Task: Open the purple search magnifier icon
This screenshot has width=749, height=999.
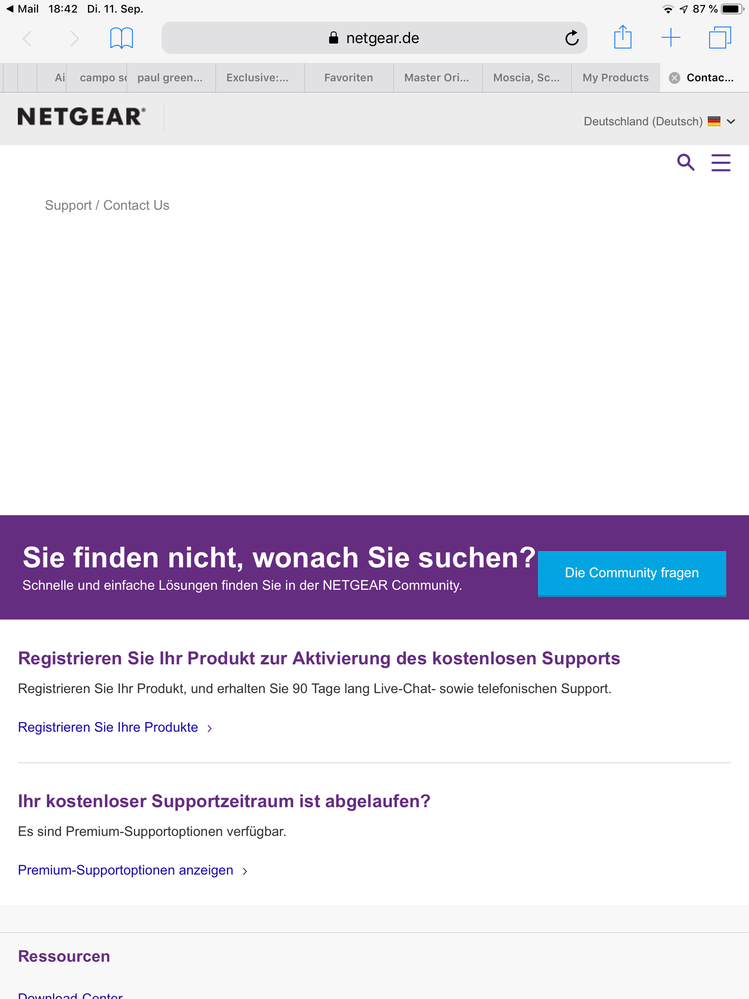Action: click(x=685, y=162)
